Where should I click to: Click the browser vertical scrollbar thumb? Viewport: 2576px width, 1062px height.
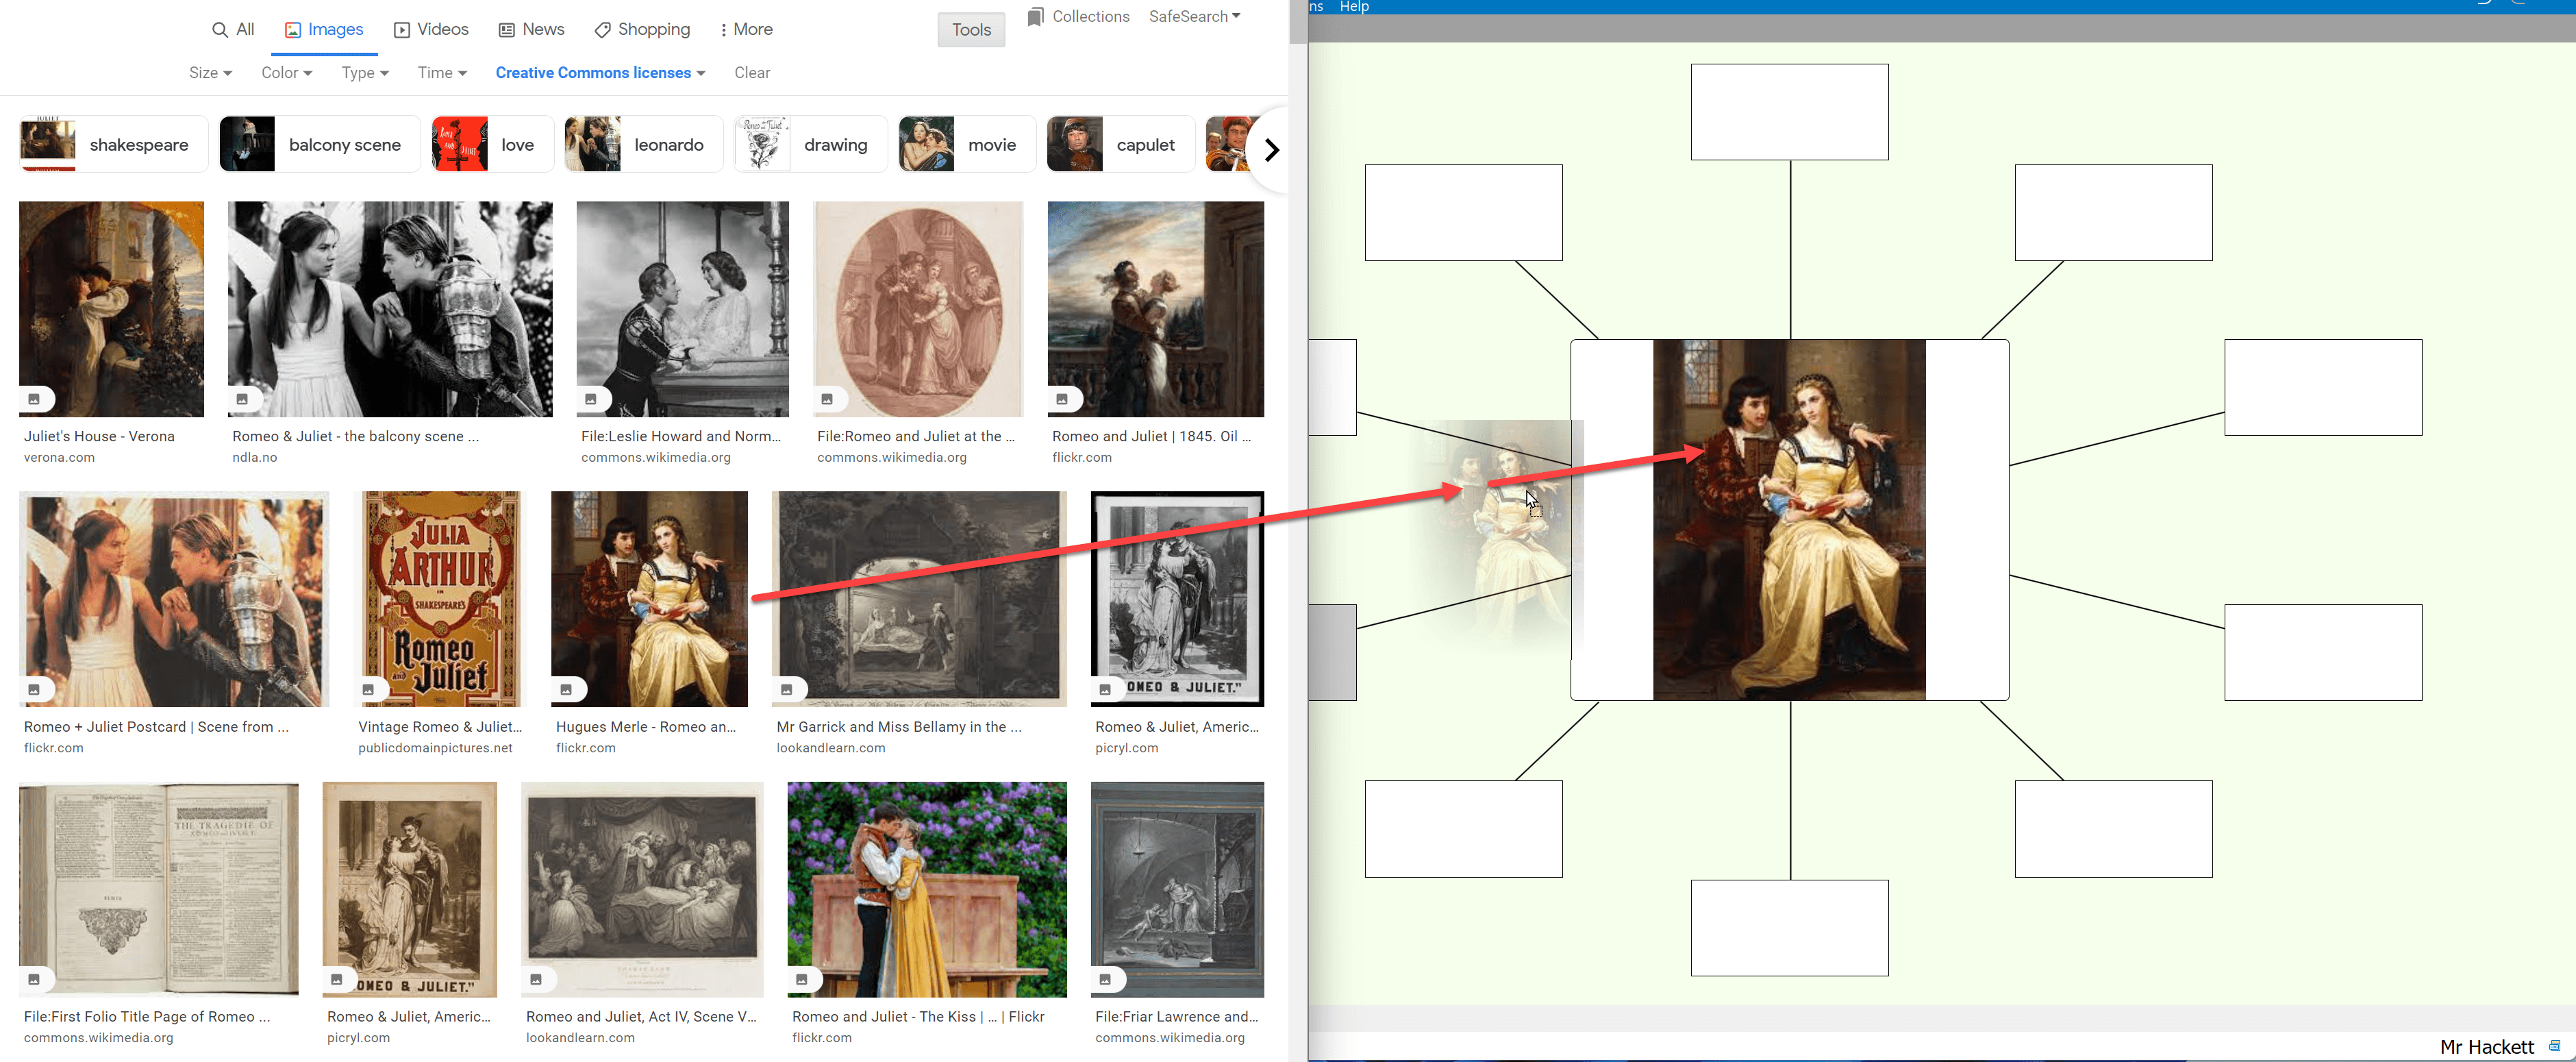coord(1297,22)
